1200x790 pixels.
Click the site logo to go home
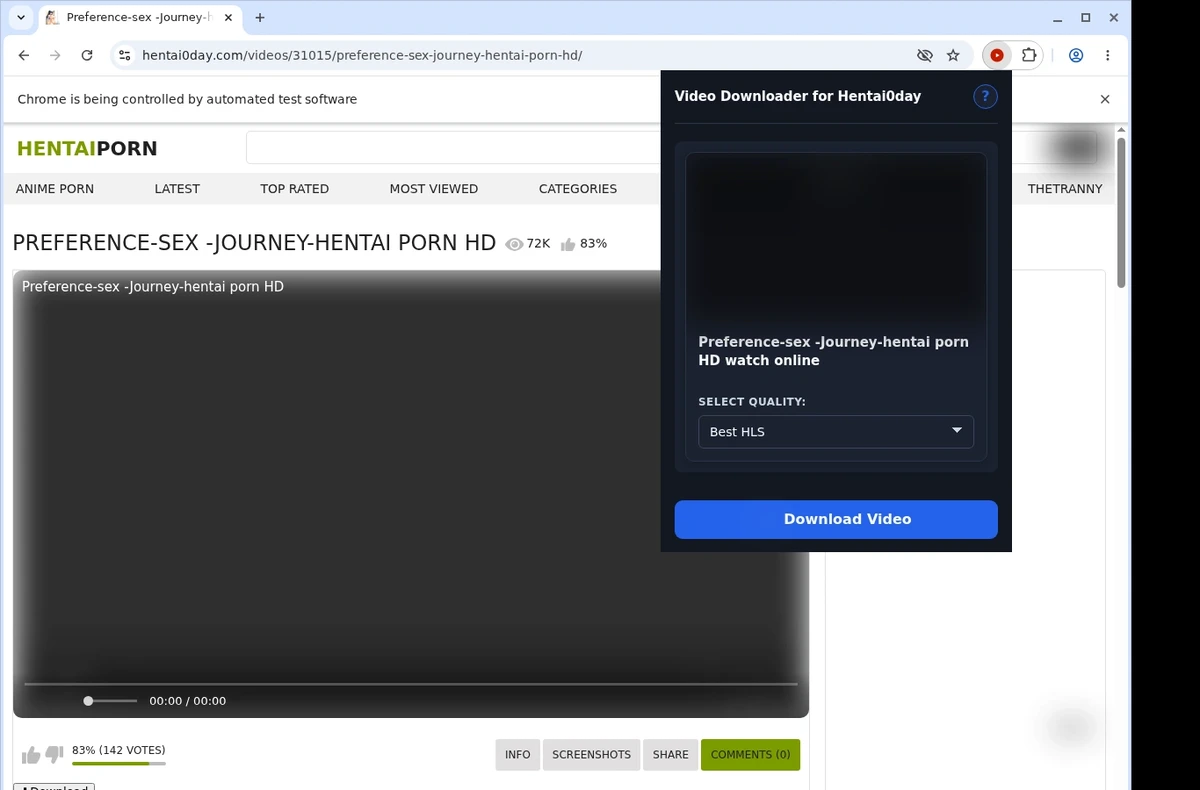click(x=87, y=149)
